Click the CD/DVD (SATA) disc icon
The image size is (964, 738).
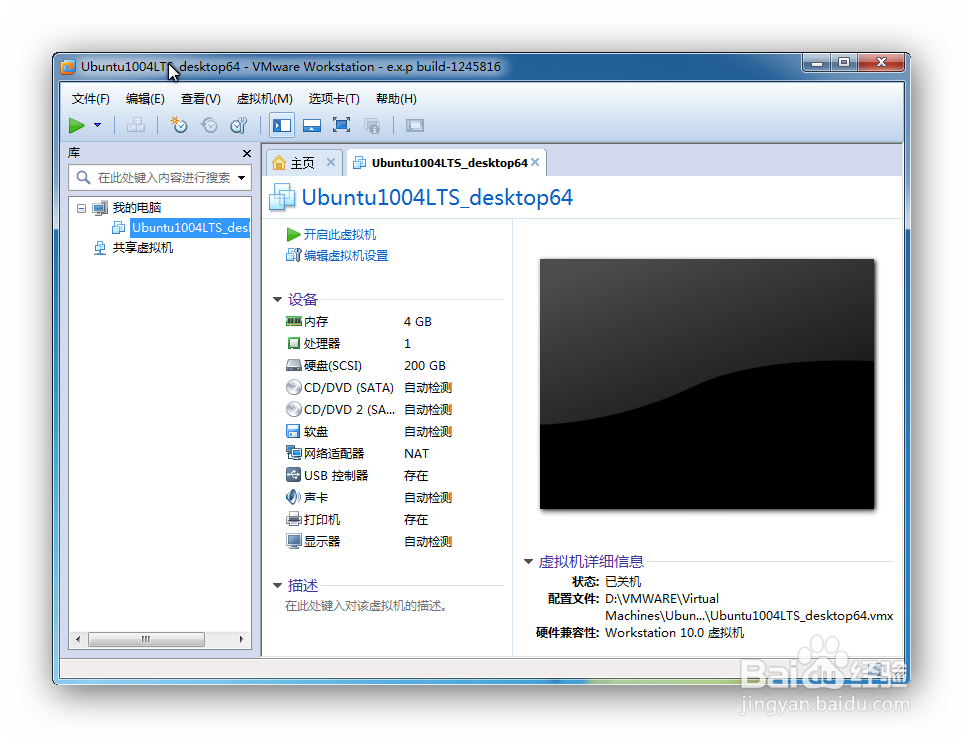click(294, 387)
